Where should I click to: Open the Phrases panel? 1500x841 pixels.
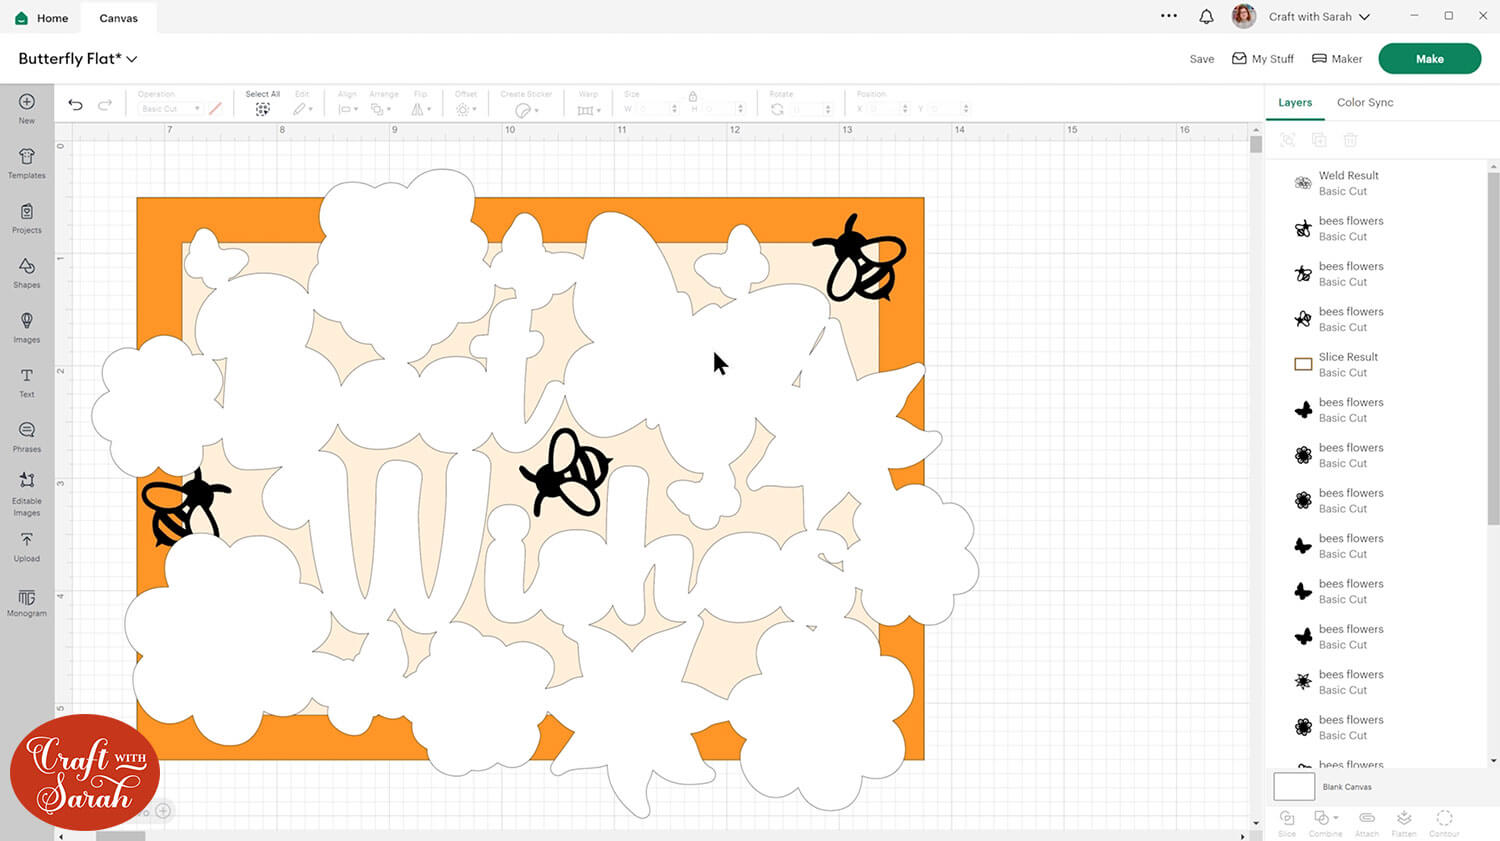27,435
